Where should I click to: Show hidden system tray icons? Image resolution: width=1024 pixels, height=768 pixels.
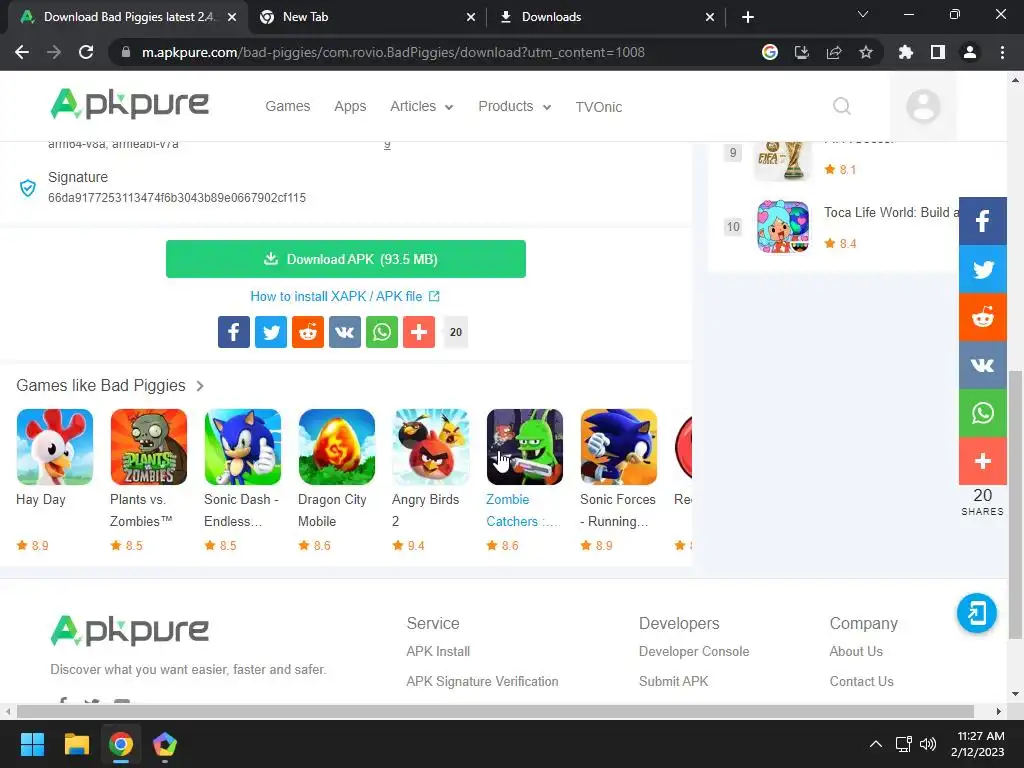point(876,744)
